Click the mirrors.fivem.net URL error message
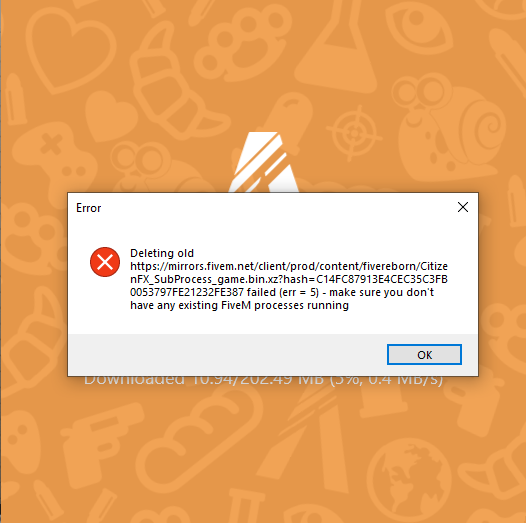The width and height of the screenshot is (526, 523). pos(289,279)
